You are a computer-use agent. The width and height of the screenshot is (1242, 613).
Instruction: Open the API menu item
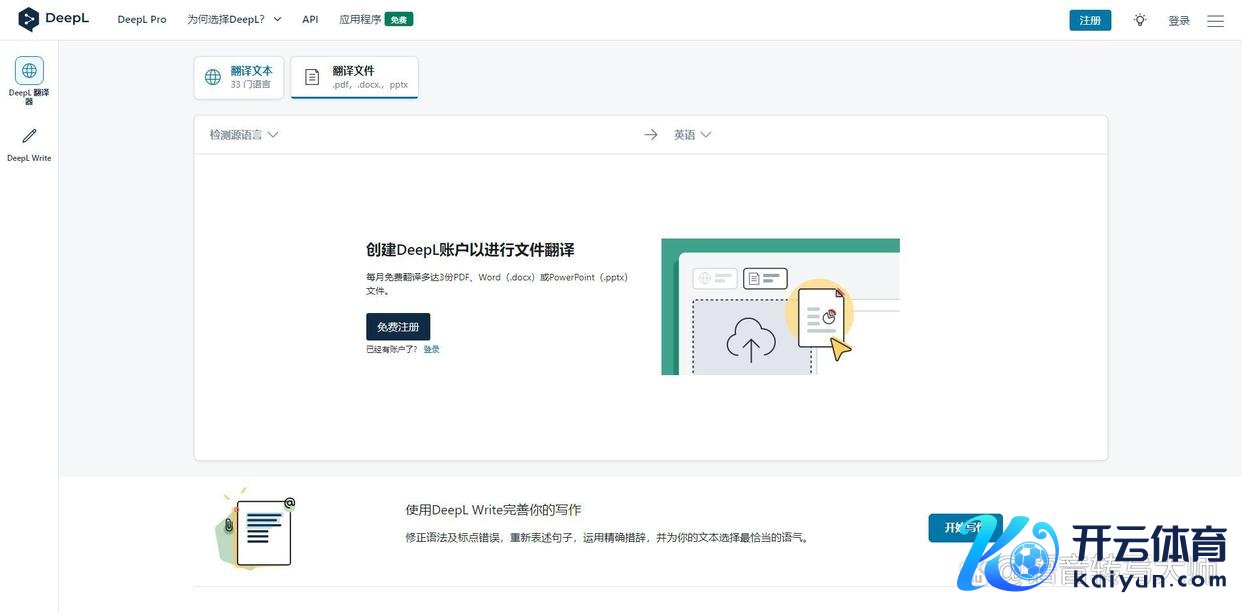[x=310, y=20]
